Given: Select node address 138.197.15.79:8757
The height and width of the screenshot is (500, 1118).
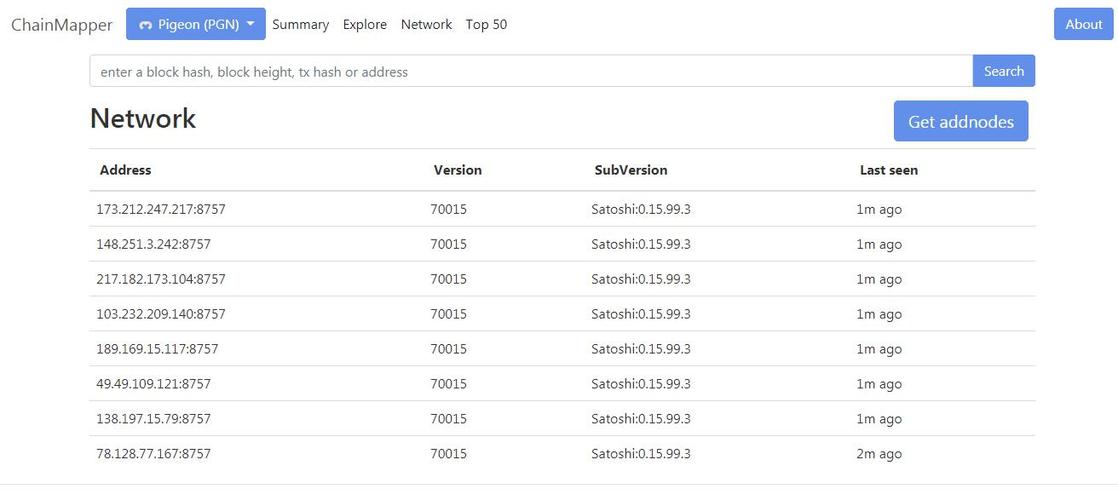Looking at the screenshot, I should pyautogui.click(x=153, y=419).
